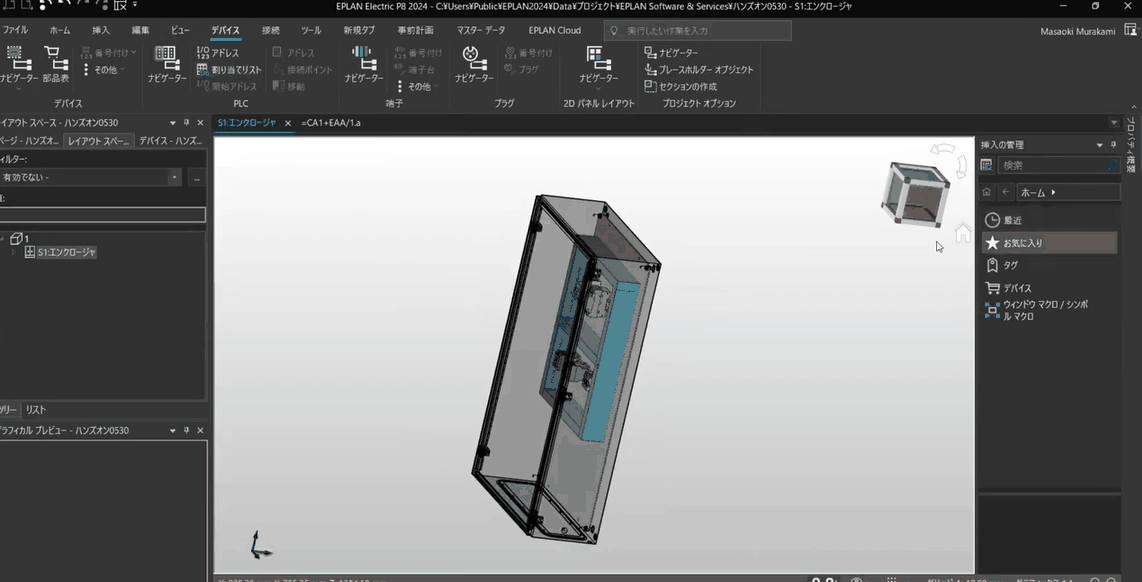
Task: Switch to the =CA1+EAA/1.a tab
Action: tap(330, 123)
